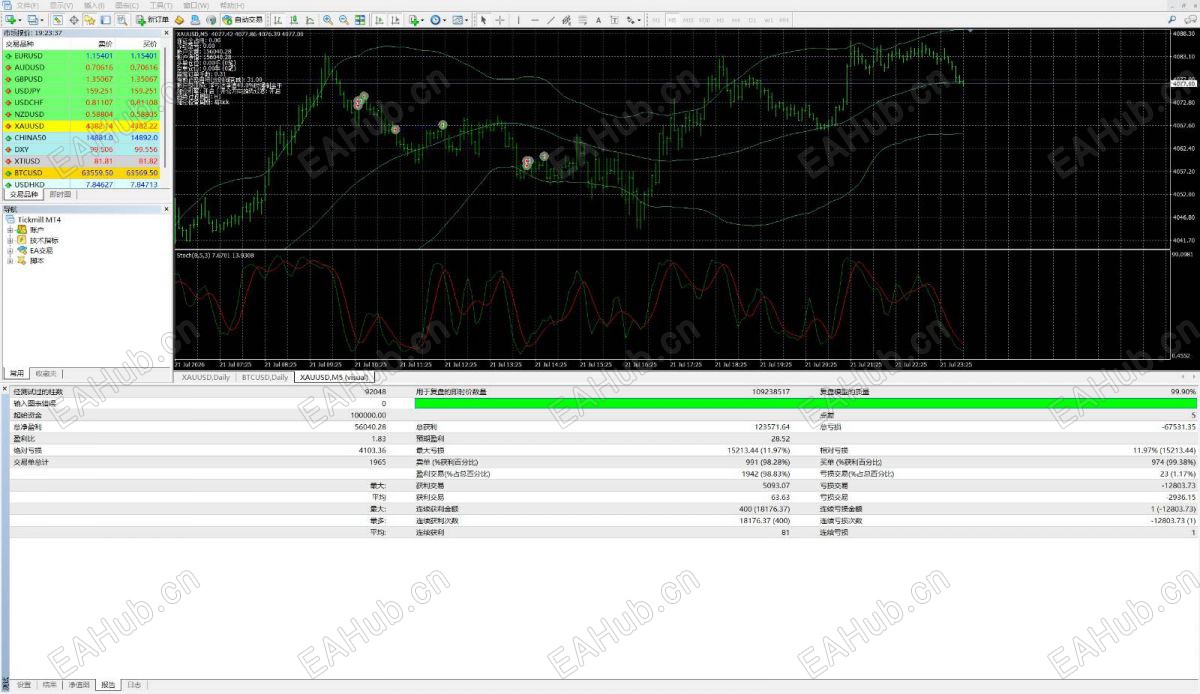Open the periods clock dropdown
This screenshot has height=694, width=1200.
pos(438,20)
